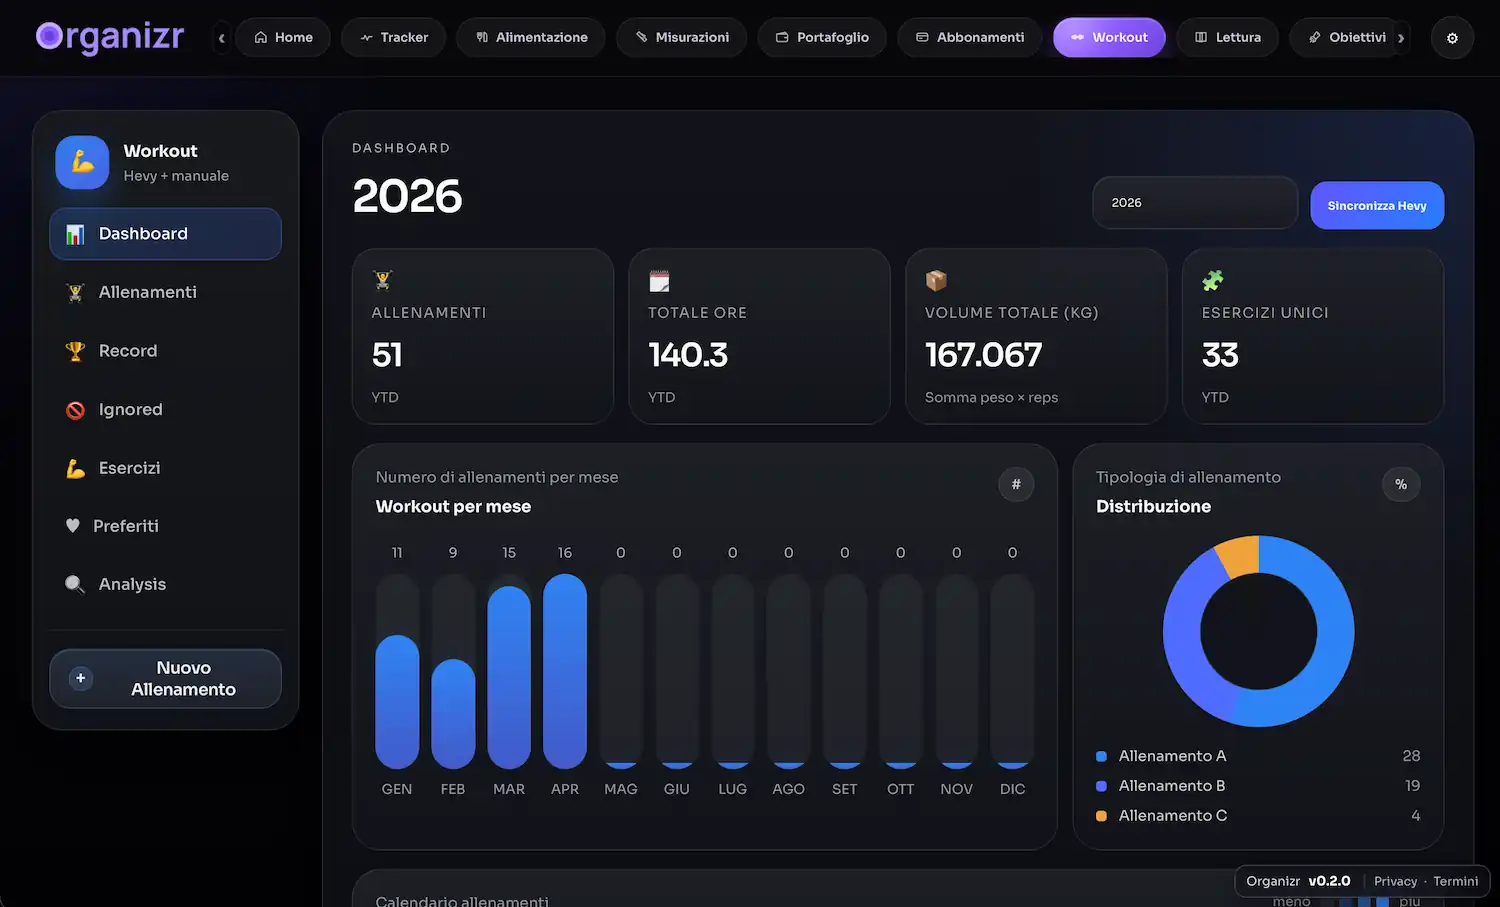Click the GEN bar in monthly chart
This screenshot has width=1500, height=907.
(x=397, y=702)
